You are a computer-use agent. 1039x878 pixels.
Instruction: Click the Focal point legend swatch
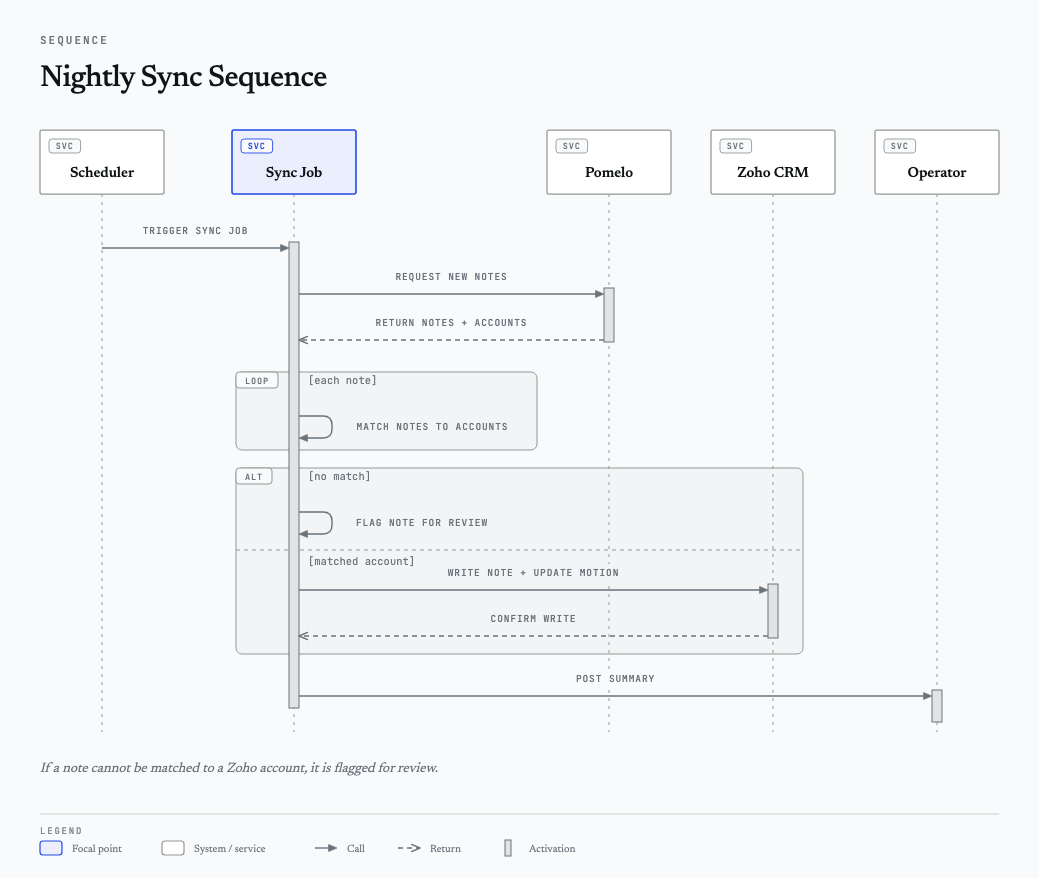pyautogui.click(x=51, y=848)
